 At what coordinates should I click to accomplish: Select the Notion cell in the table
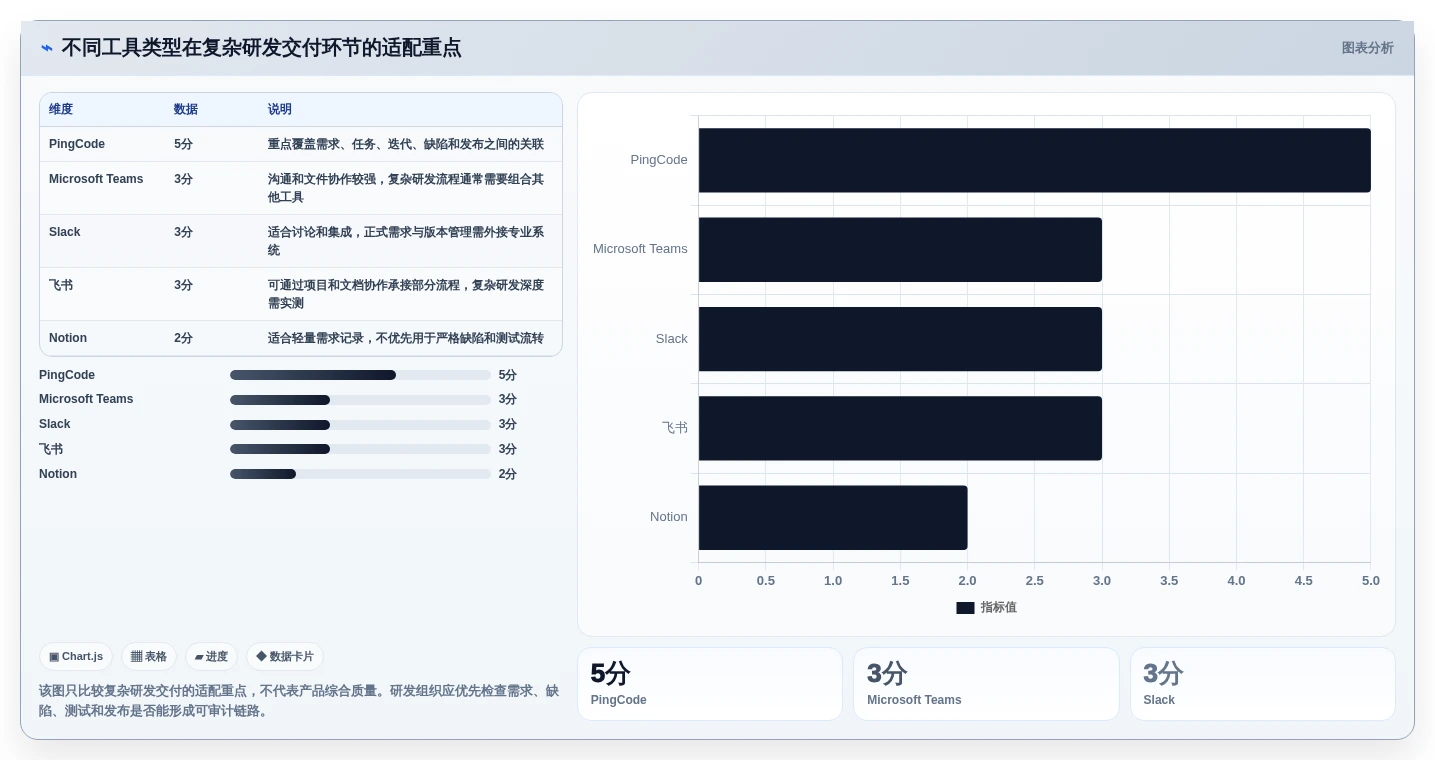pyautogui.click(x=68, y=338)
